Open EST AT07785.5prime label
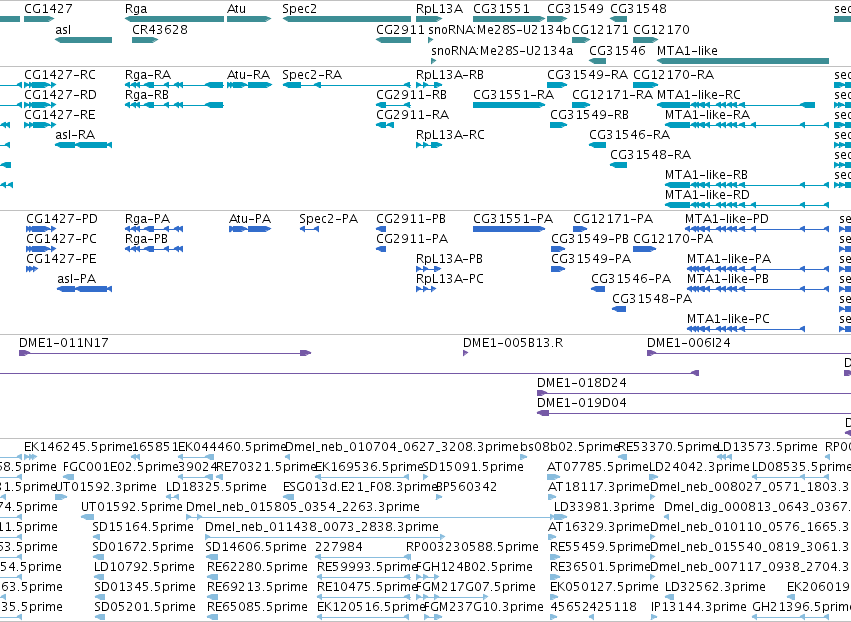Screen dimensions: 851x622 [x=598, y=467]
